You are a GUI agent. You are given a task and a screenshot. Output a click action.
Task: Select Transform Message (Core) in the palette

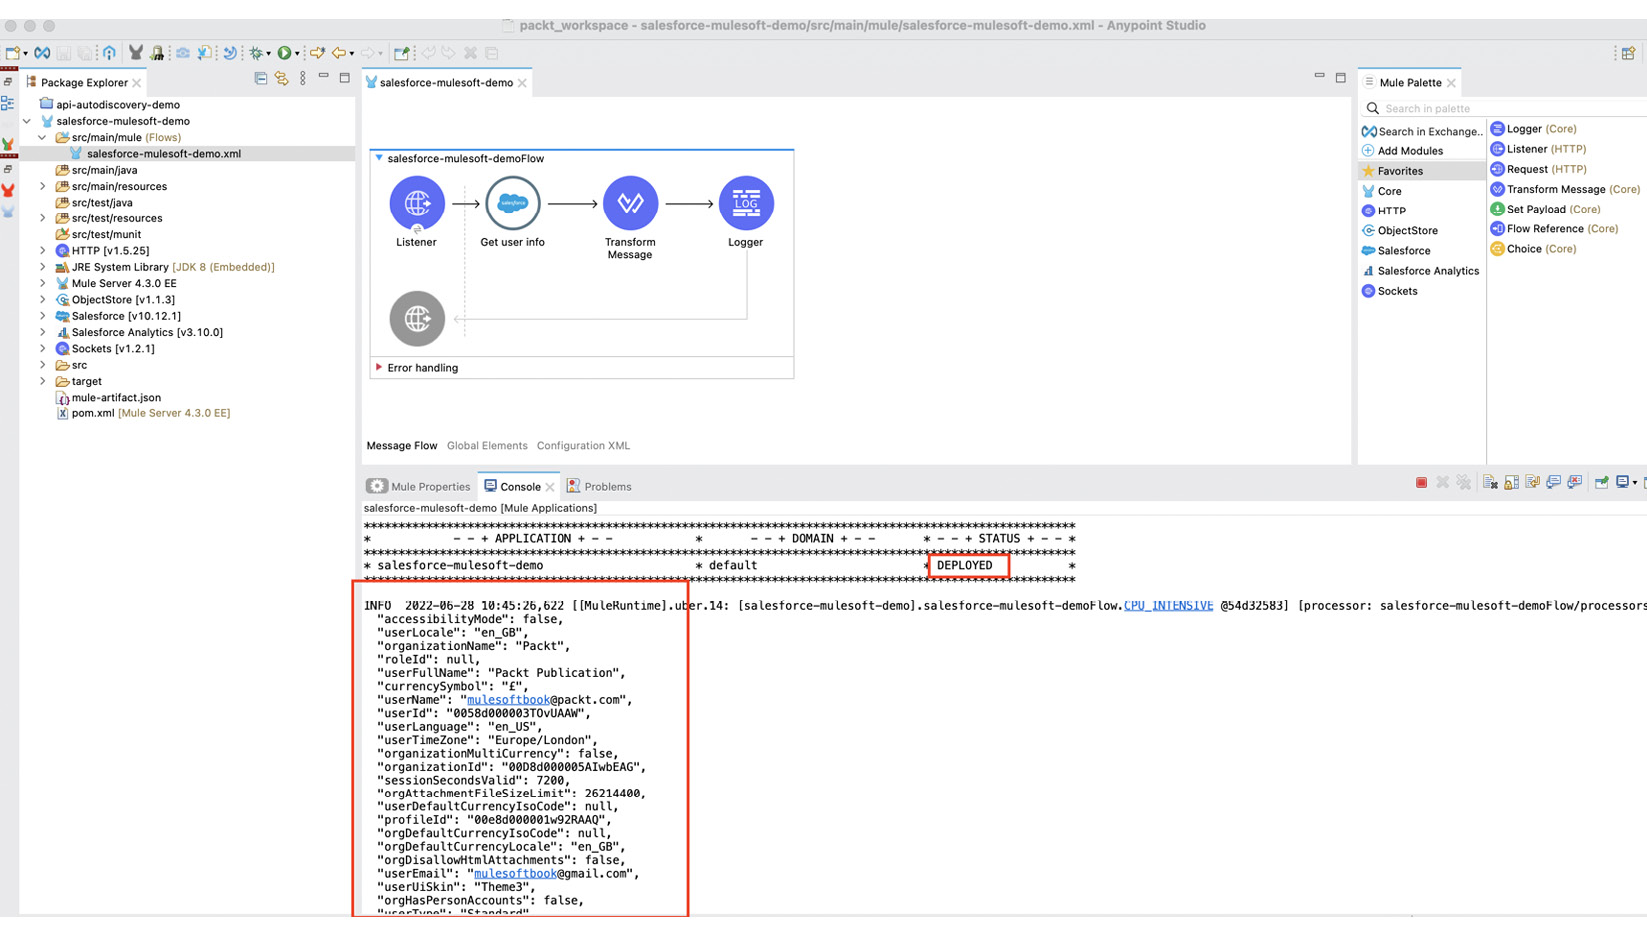[1565, 189]
